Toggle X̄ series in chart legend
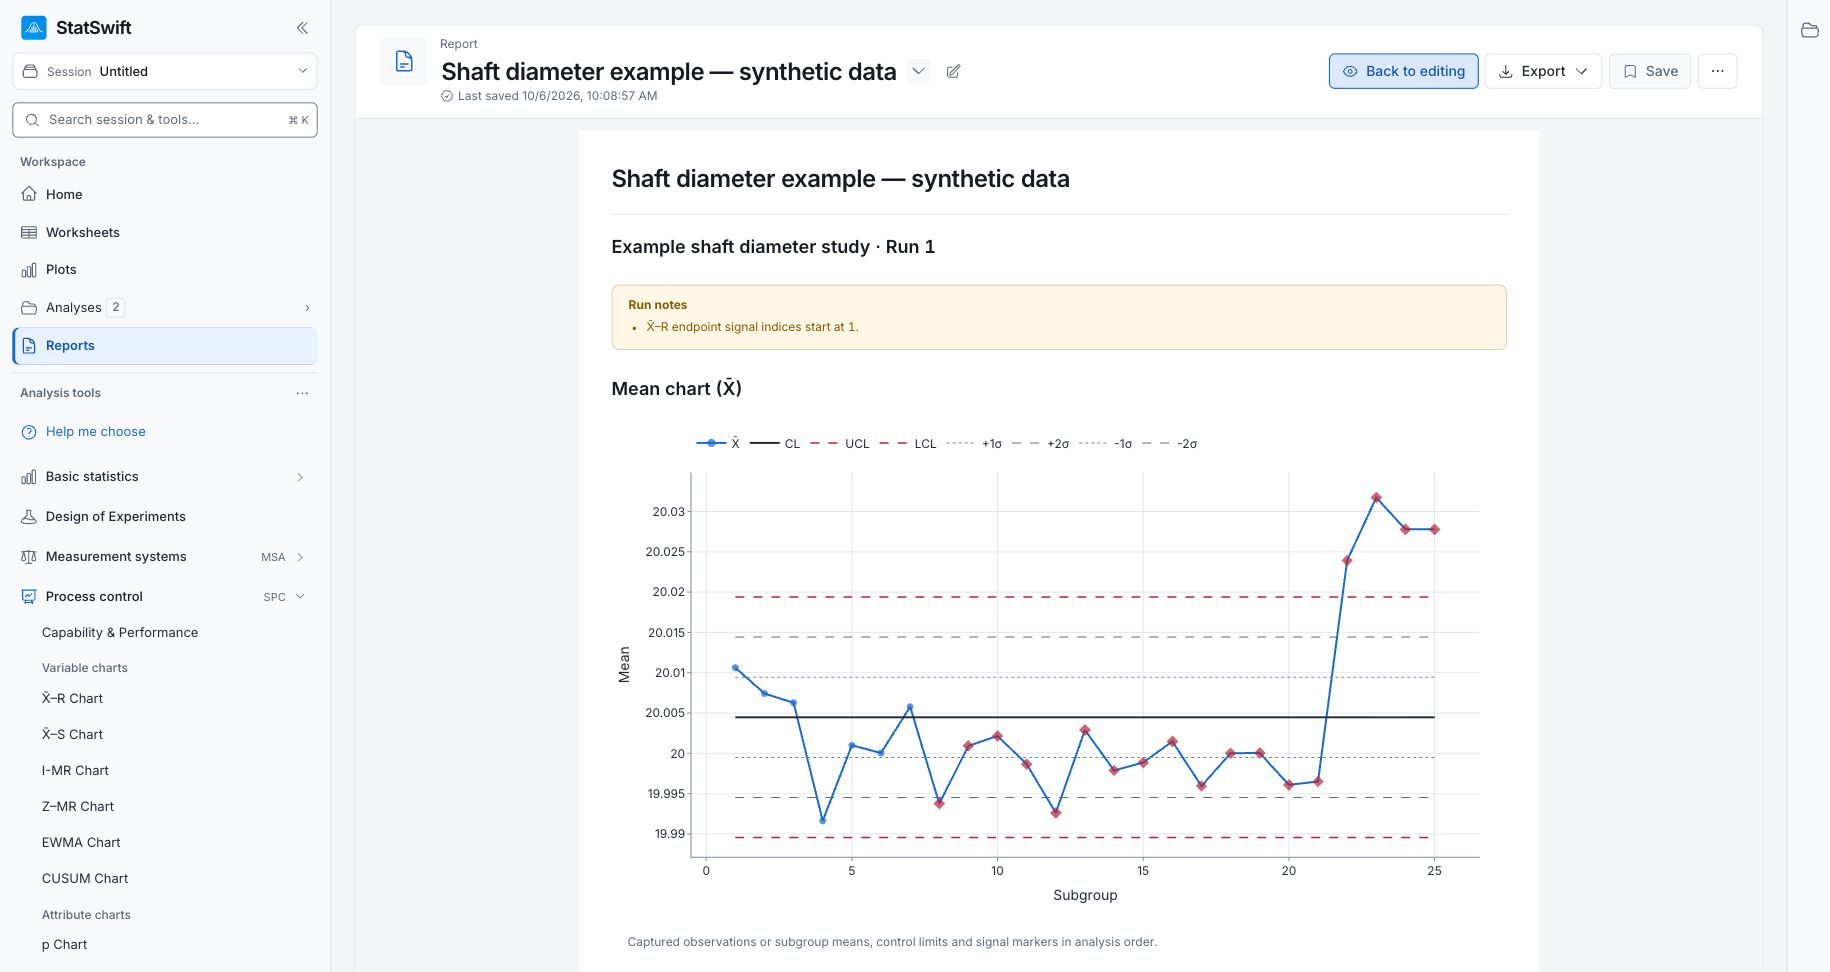 click(x=718, y=444)
